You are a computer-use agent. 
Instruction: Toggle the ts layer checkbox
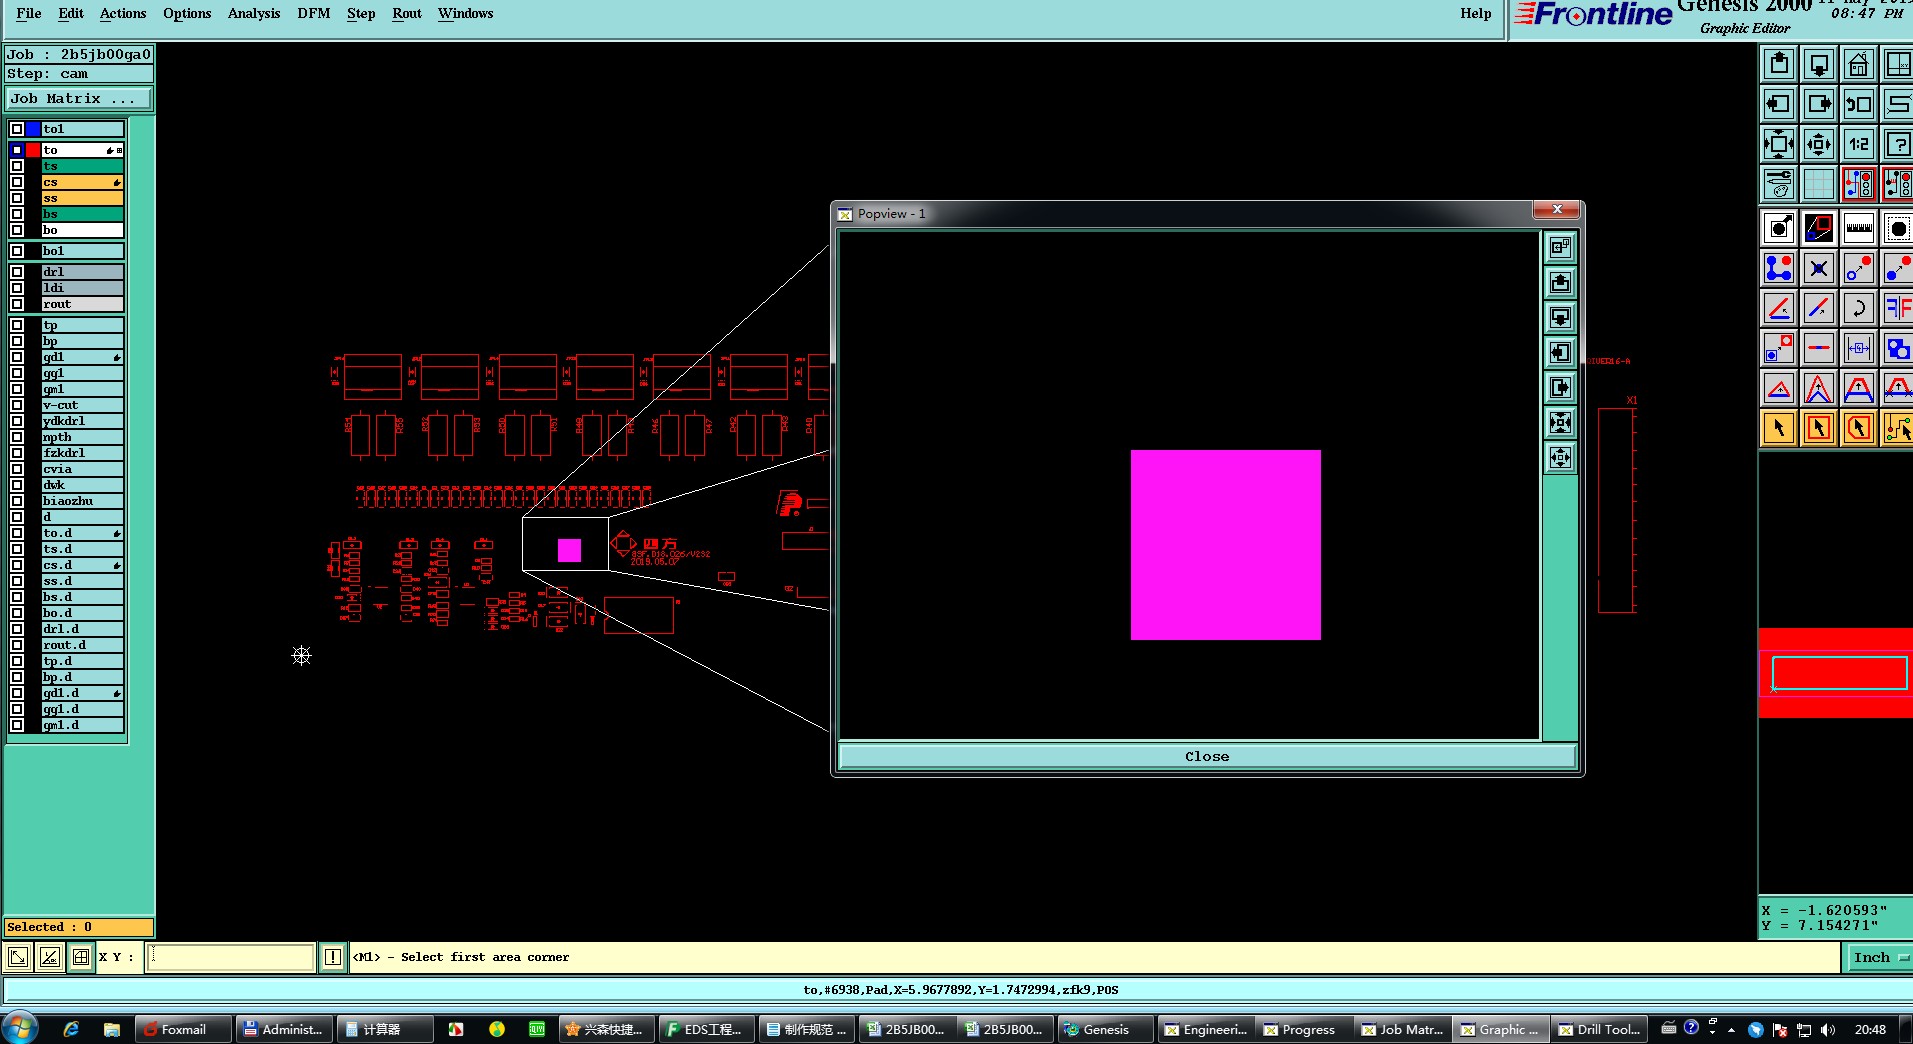[17, 166]
